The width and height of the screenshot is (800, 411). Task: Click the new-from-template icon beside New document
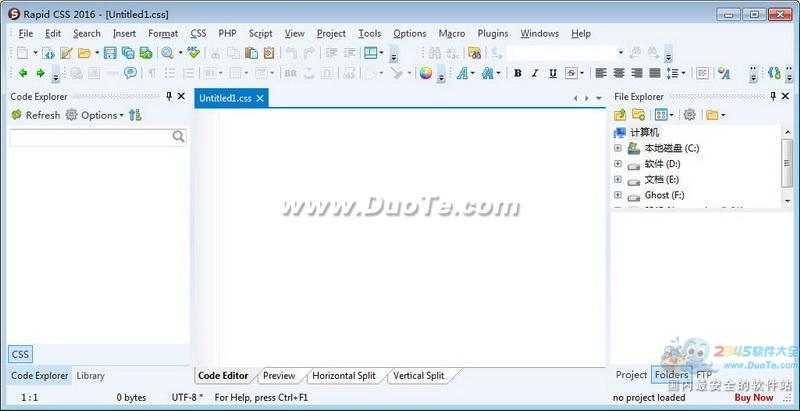click(48, 53)
